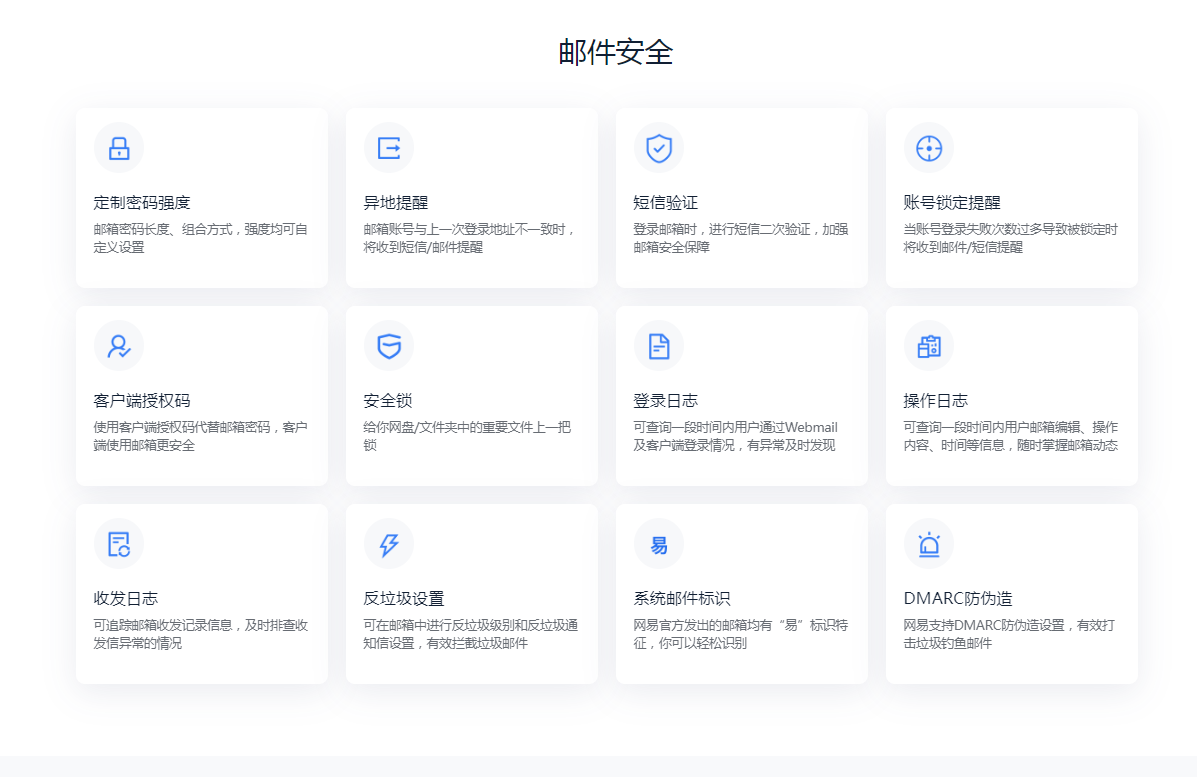
Task: Click the login arrow icon for 异地提醒
Action: pyautogui.click(x=389, y=149)
